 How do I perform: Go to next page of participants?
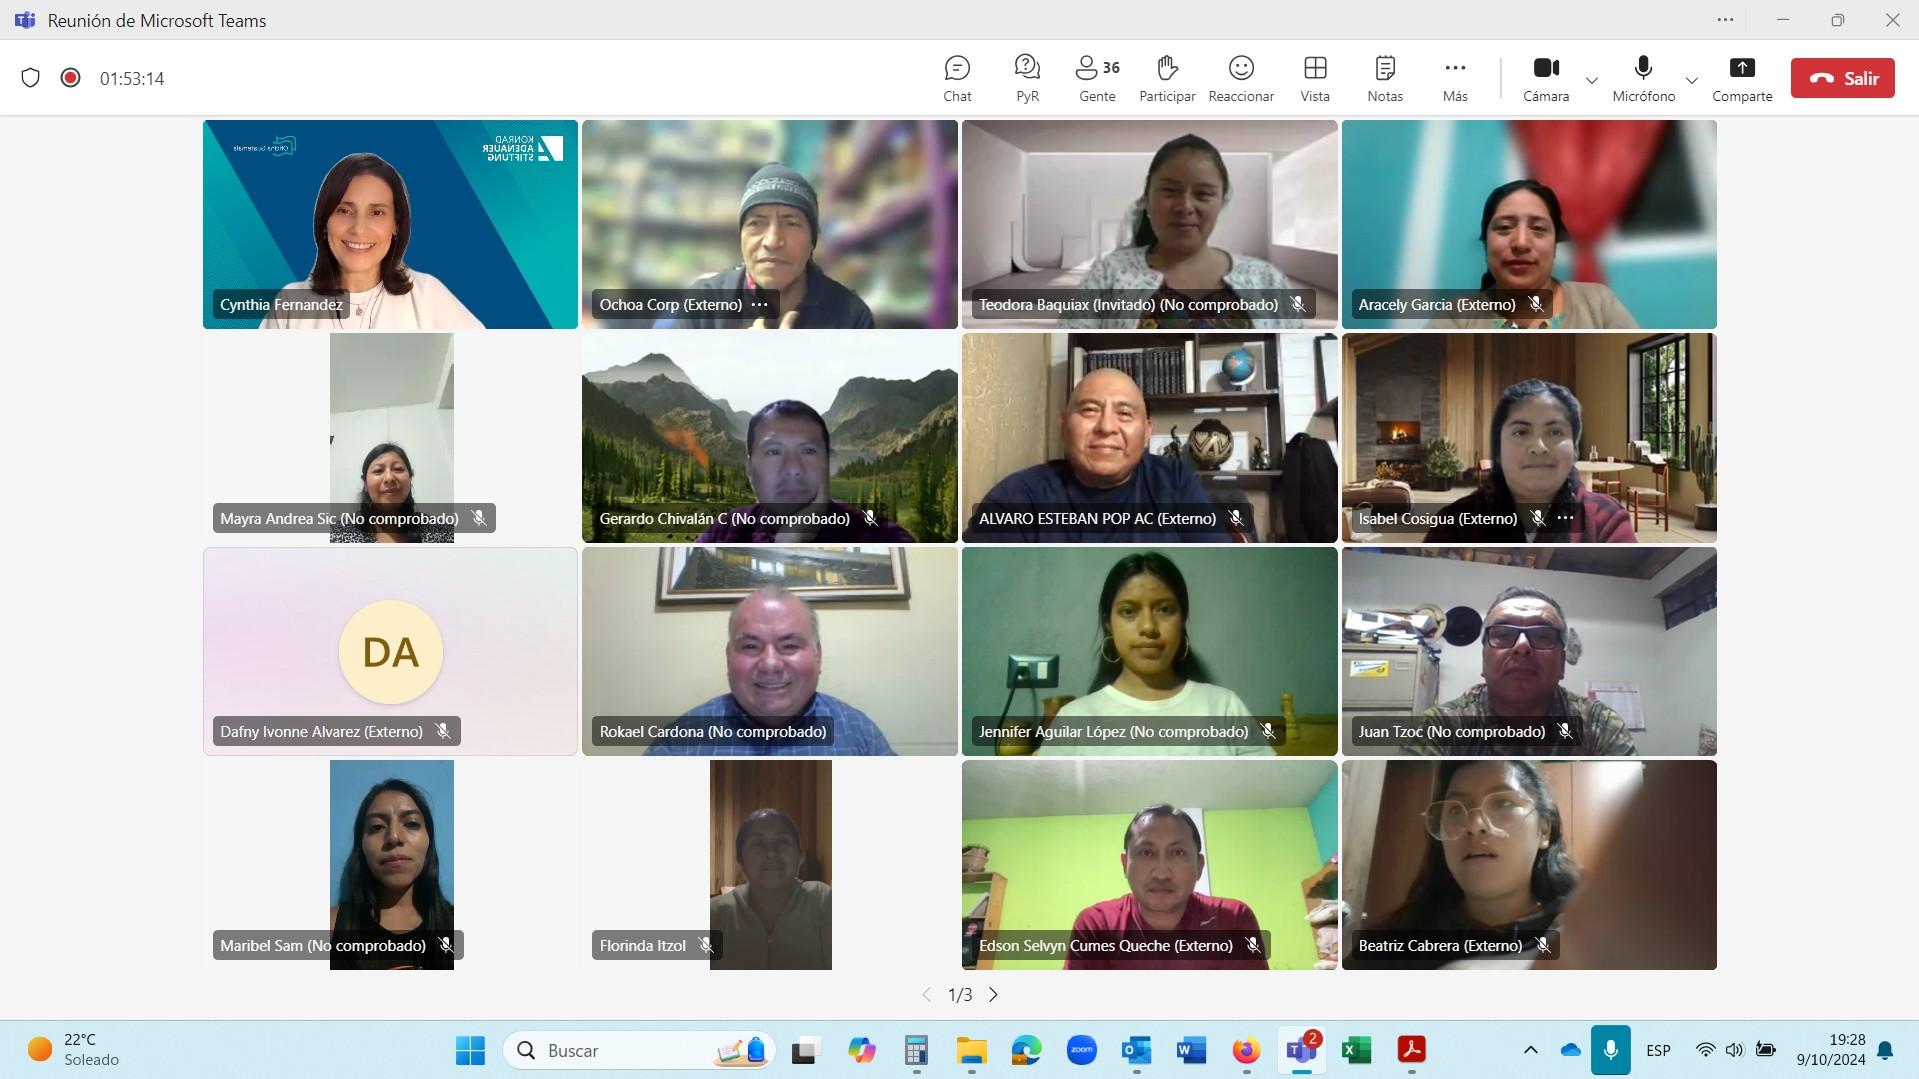tap(993, 994)
